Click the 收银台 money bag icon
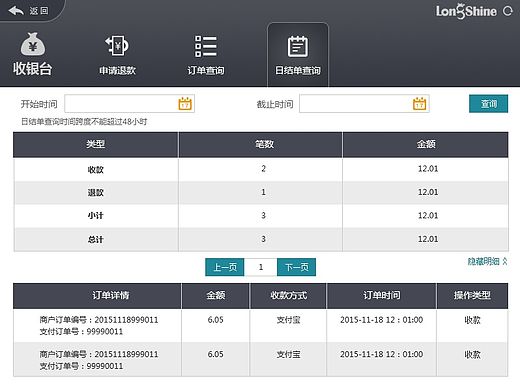This screenshot has width=520, height=390. [33, 44]
